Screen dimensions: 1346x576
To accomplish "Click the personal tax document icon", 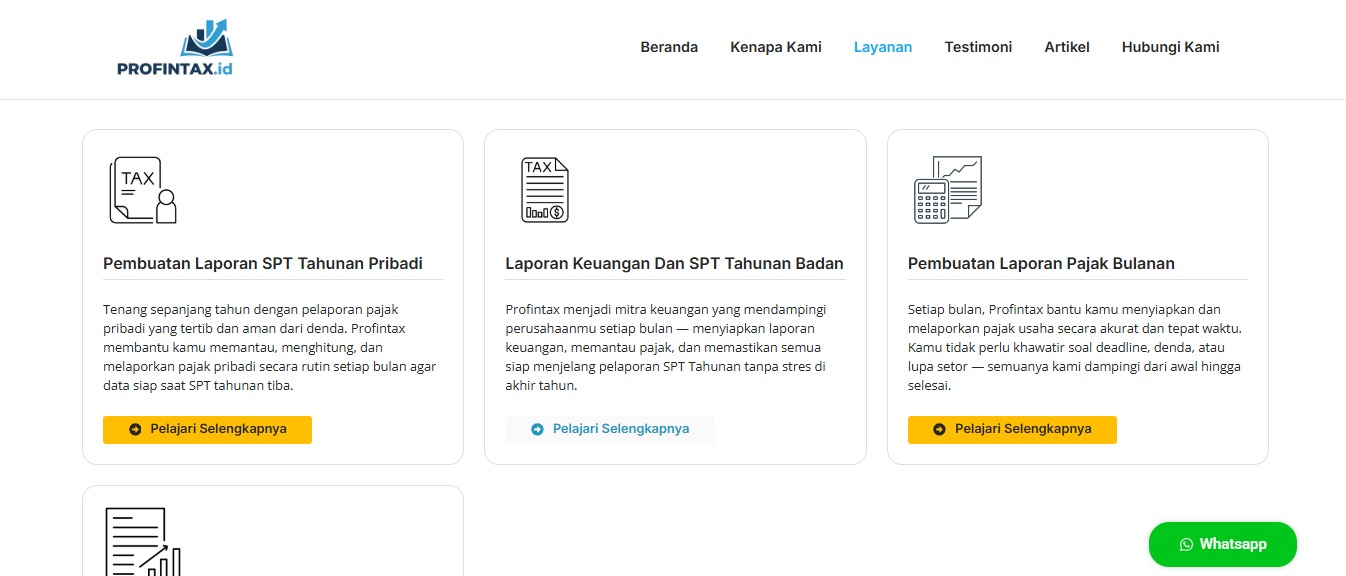I will click(142, 190).
